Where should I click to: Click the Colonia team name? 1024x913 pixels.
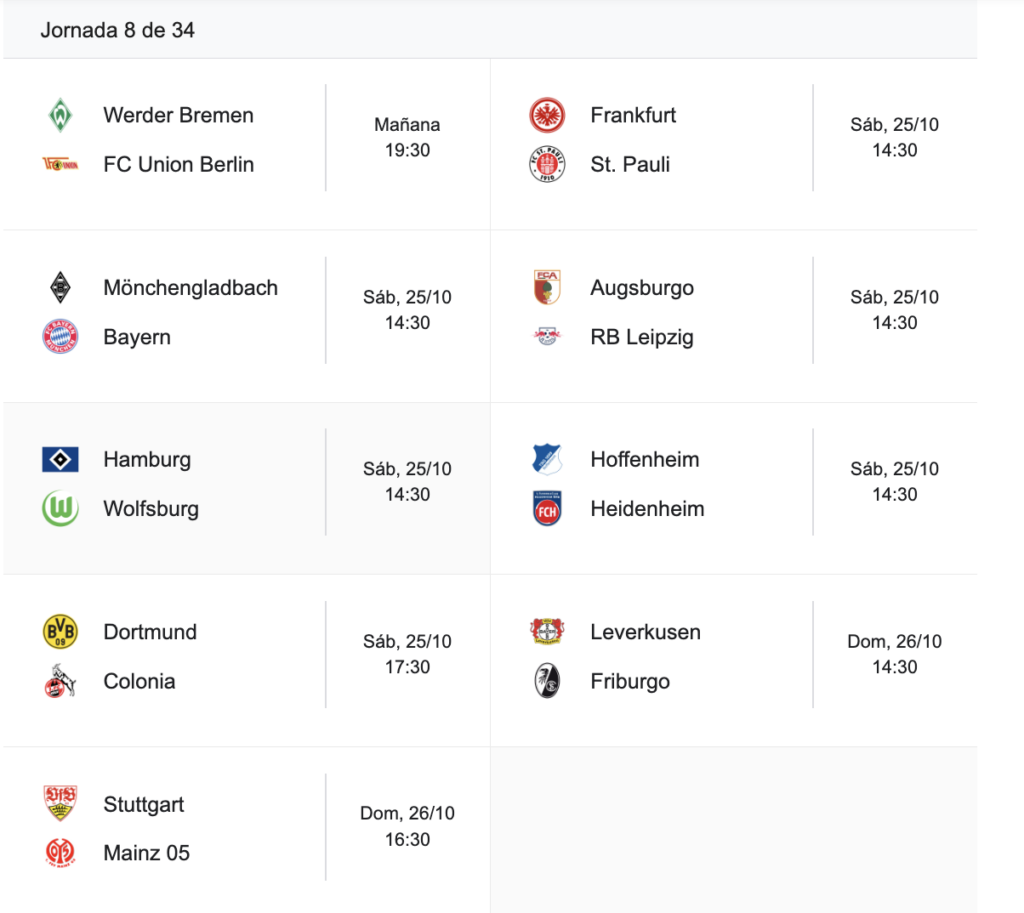click(139, 681)
